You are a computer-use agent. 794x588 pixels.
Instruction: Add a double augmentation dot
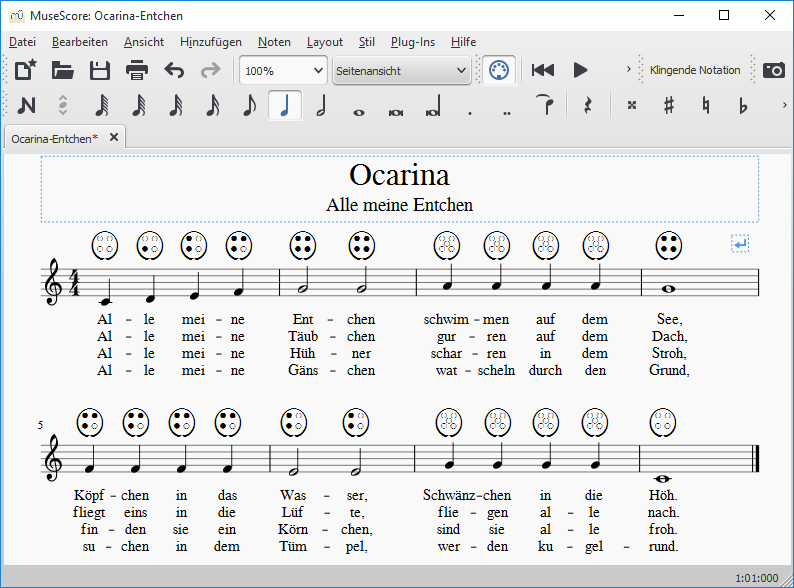[507, 113]
